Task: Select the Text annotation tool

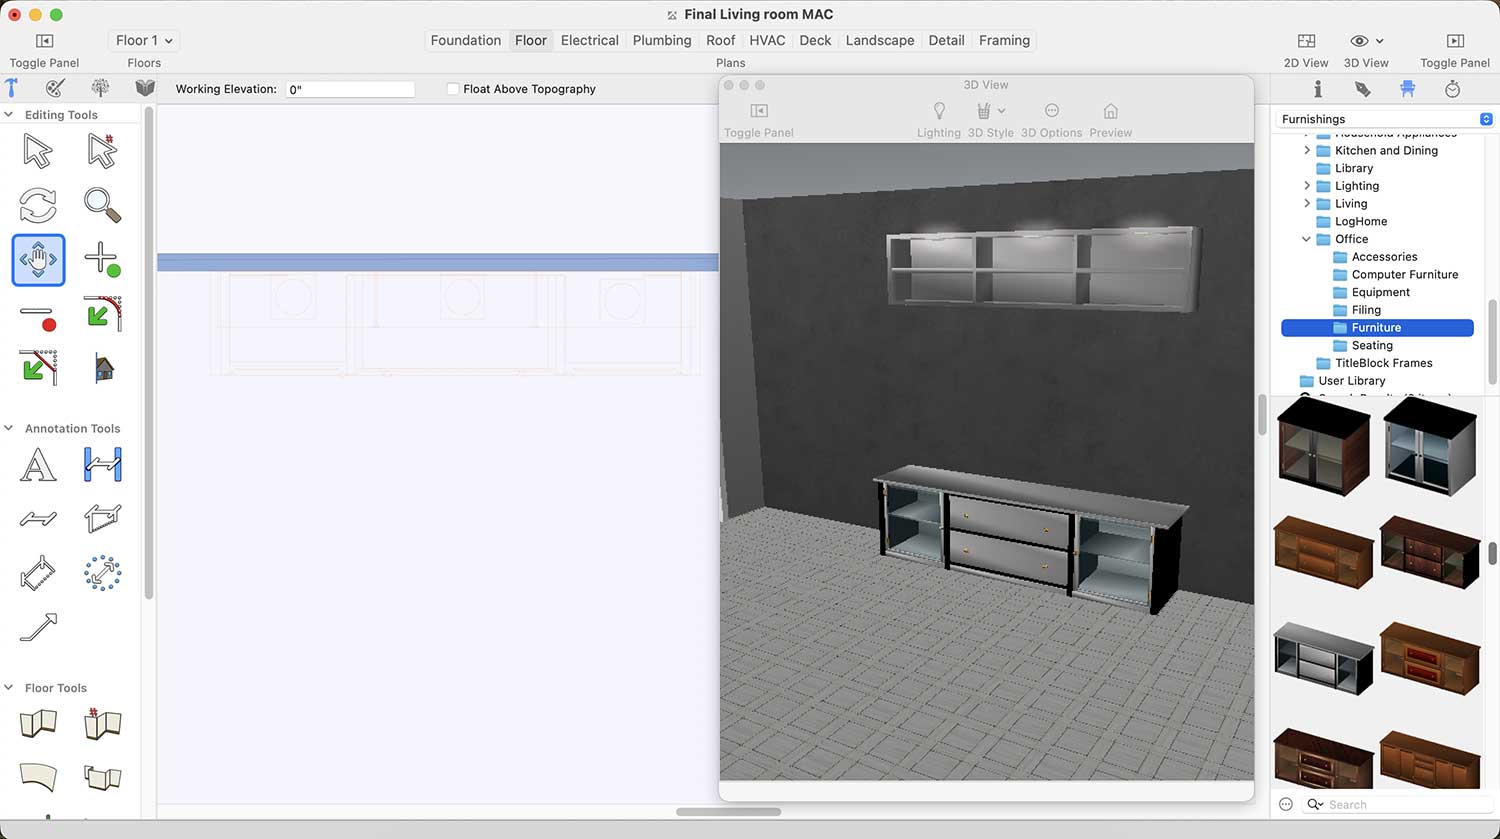Action: (38, 465)
